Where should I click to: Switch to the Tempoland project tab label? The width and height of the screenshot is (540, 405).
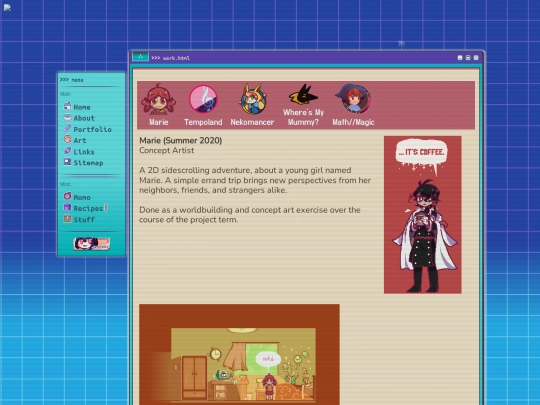[x=203, y=122]
